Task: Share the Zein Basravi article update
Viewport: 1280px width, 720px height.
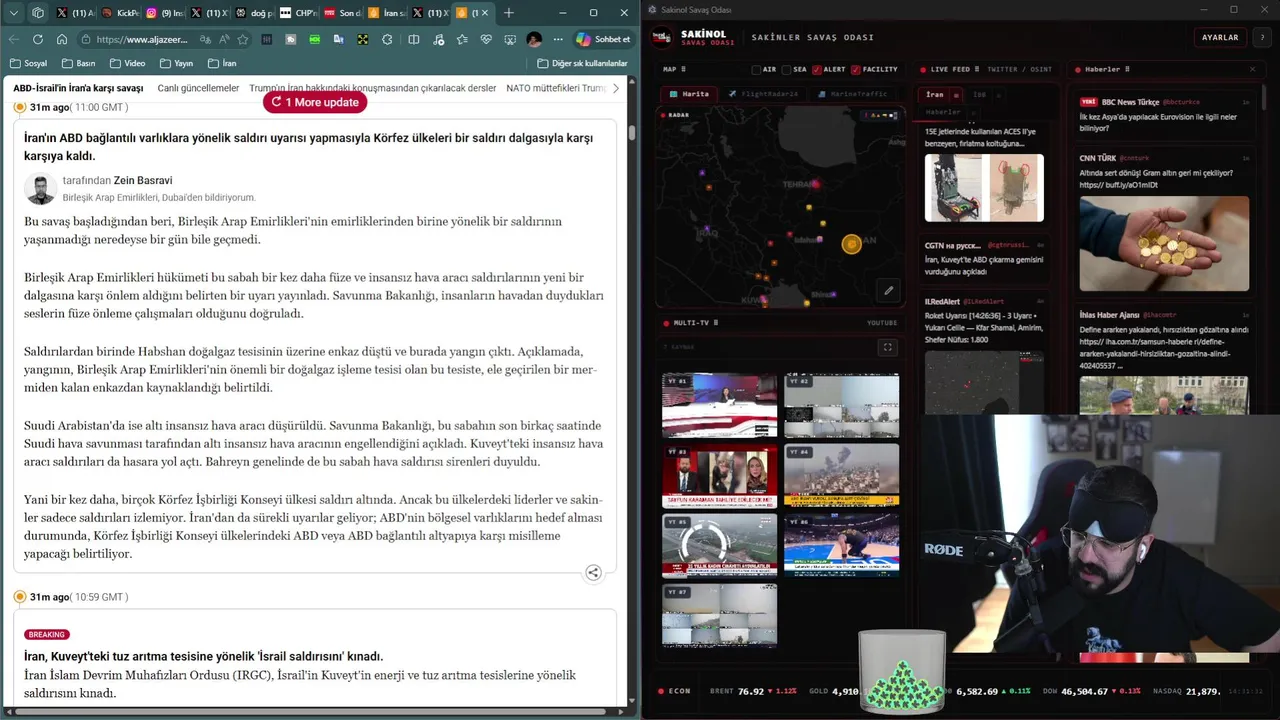Action: (593, 572)
